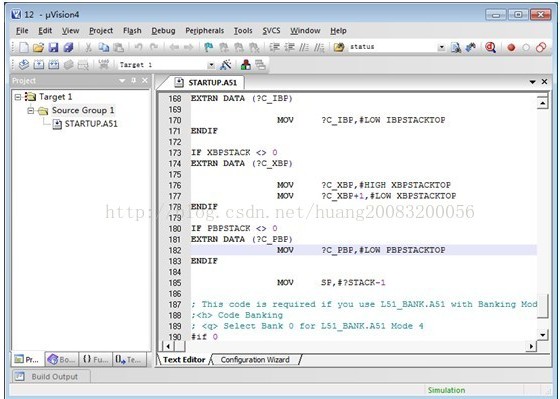Open the Peripherals menu
Screen dimensions: 560x399
[205, 31]
